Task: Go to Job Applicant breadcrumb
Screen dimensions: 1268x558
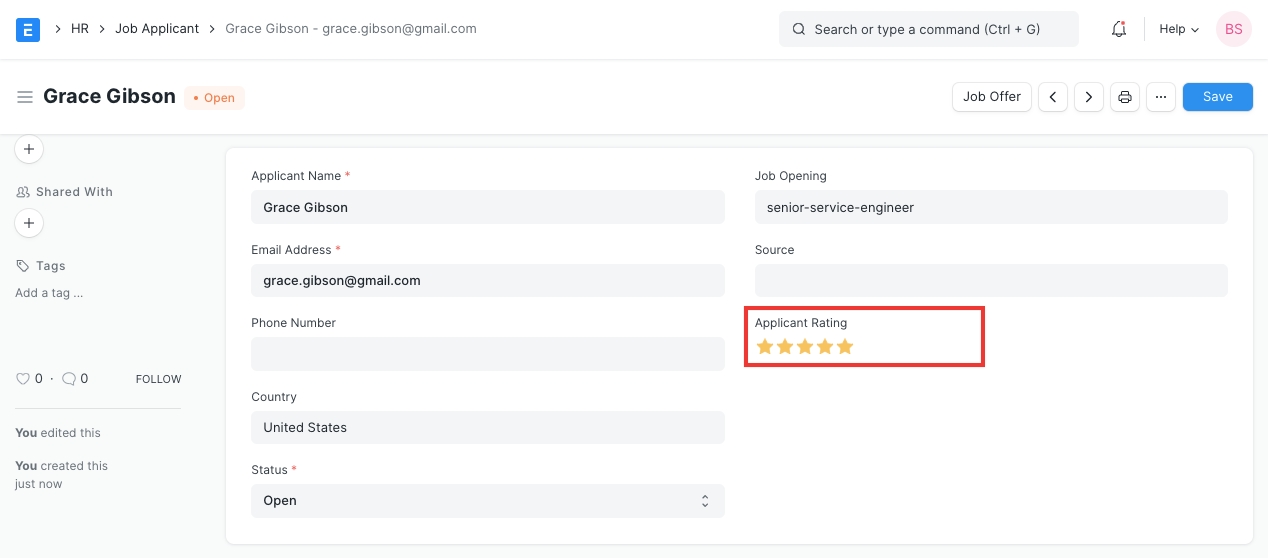Action: click(x=157, y=29)
